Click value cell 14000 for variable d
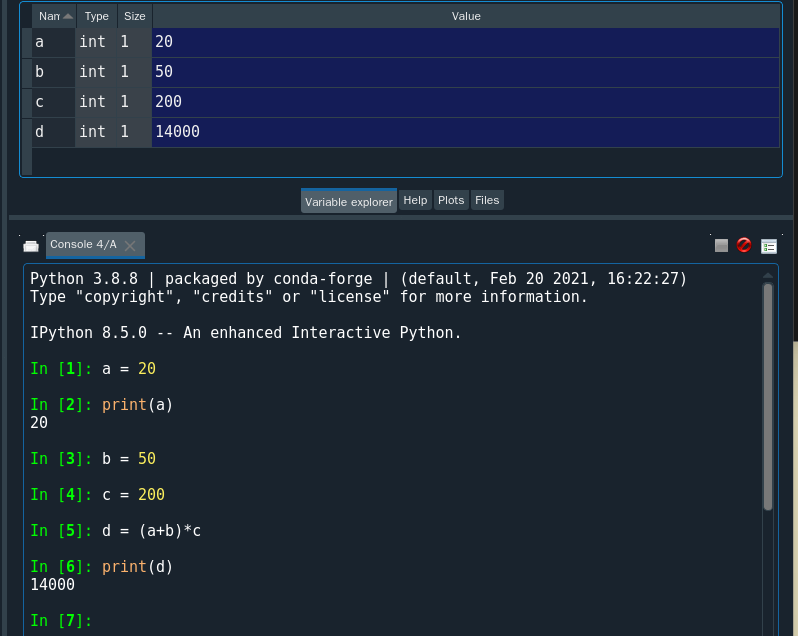The width and height of the screenshot is (798, 636). [x=466, y=132]
